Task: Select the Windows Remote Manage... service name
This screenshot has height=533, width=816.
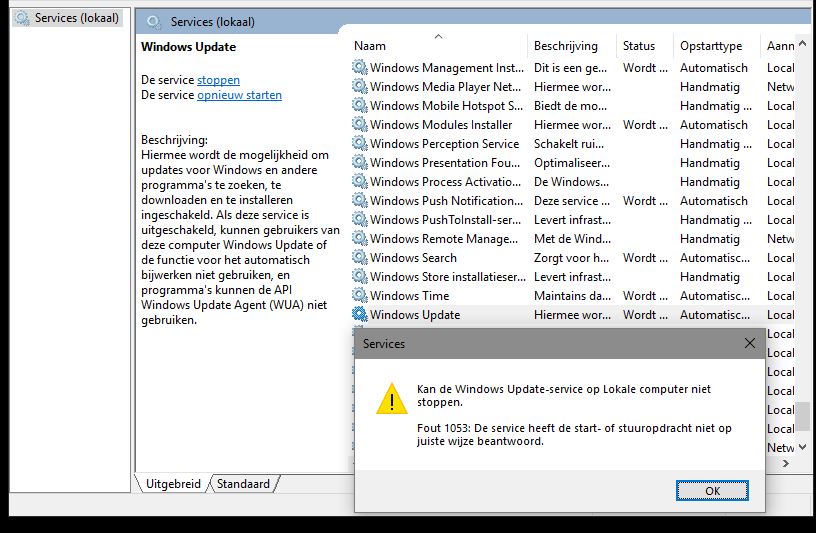Action: coord(444,239)
